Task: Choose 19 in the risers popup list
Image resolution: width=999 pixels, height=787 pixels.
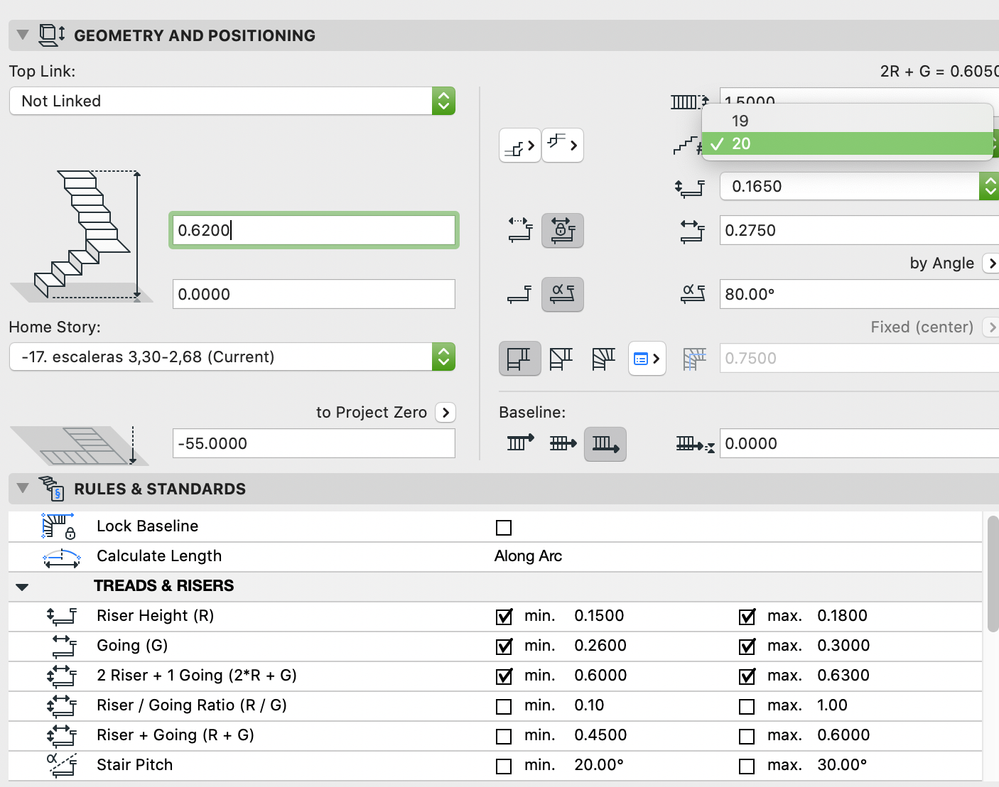Action: point(847,120)
